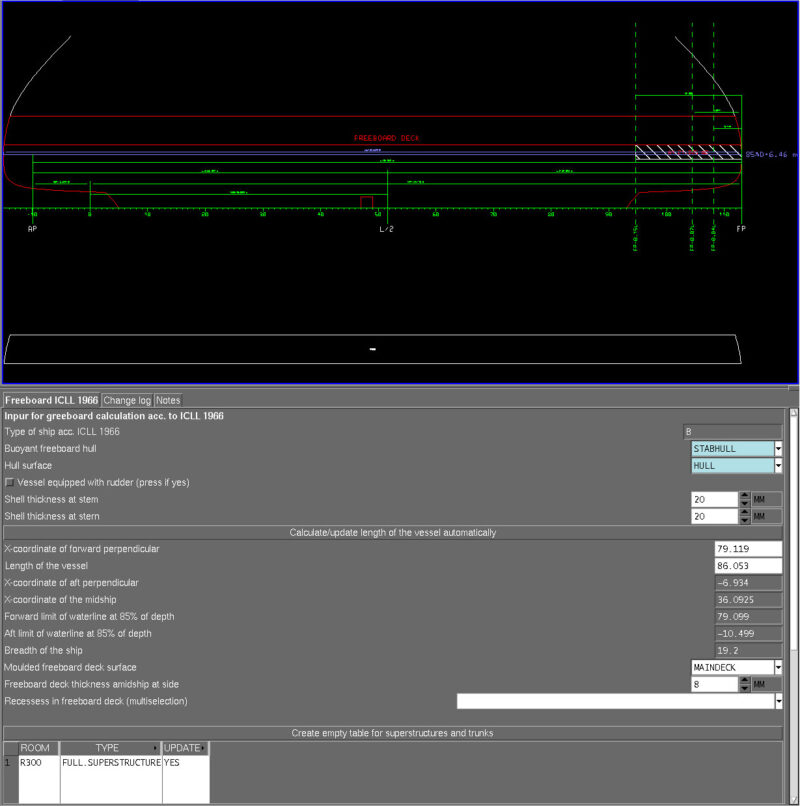The image size is (800, 806).
Task: Open the HULL surface dropdown
Action: [778, 466]
